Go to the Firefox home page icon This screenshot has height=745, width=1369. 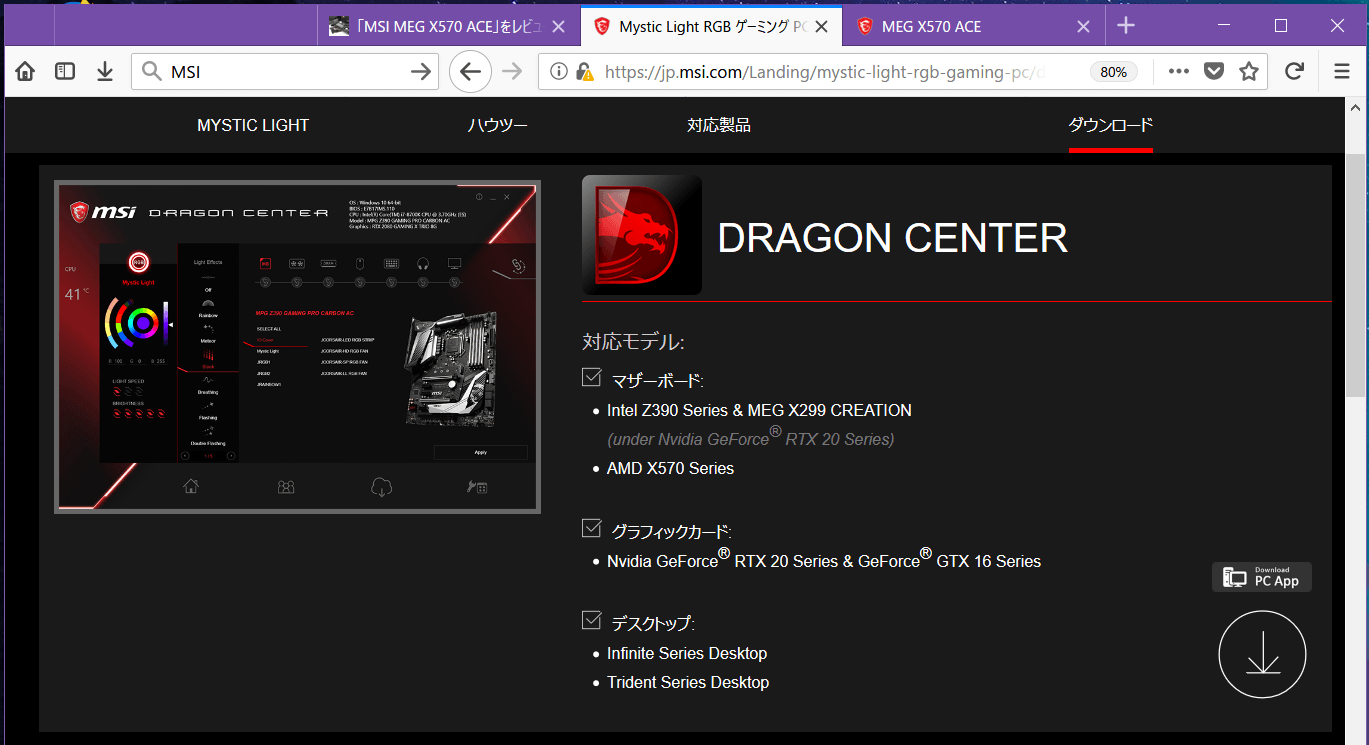pyautogui.click(x=25, y=72)
